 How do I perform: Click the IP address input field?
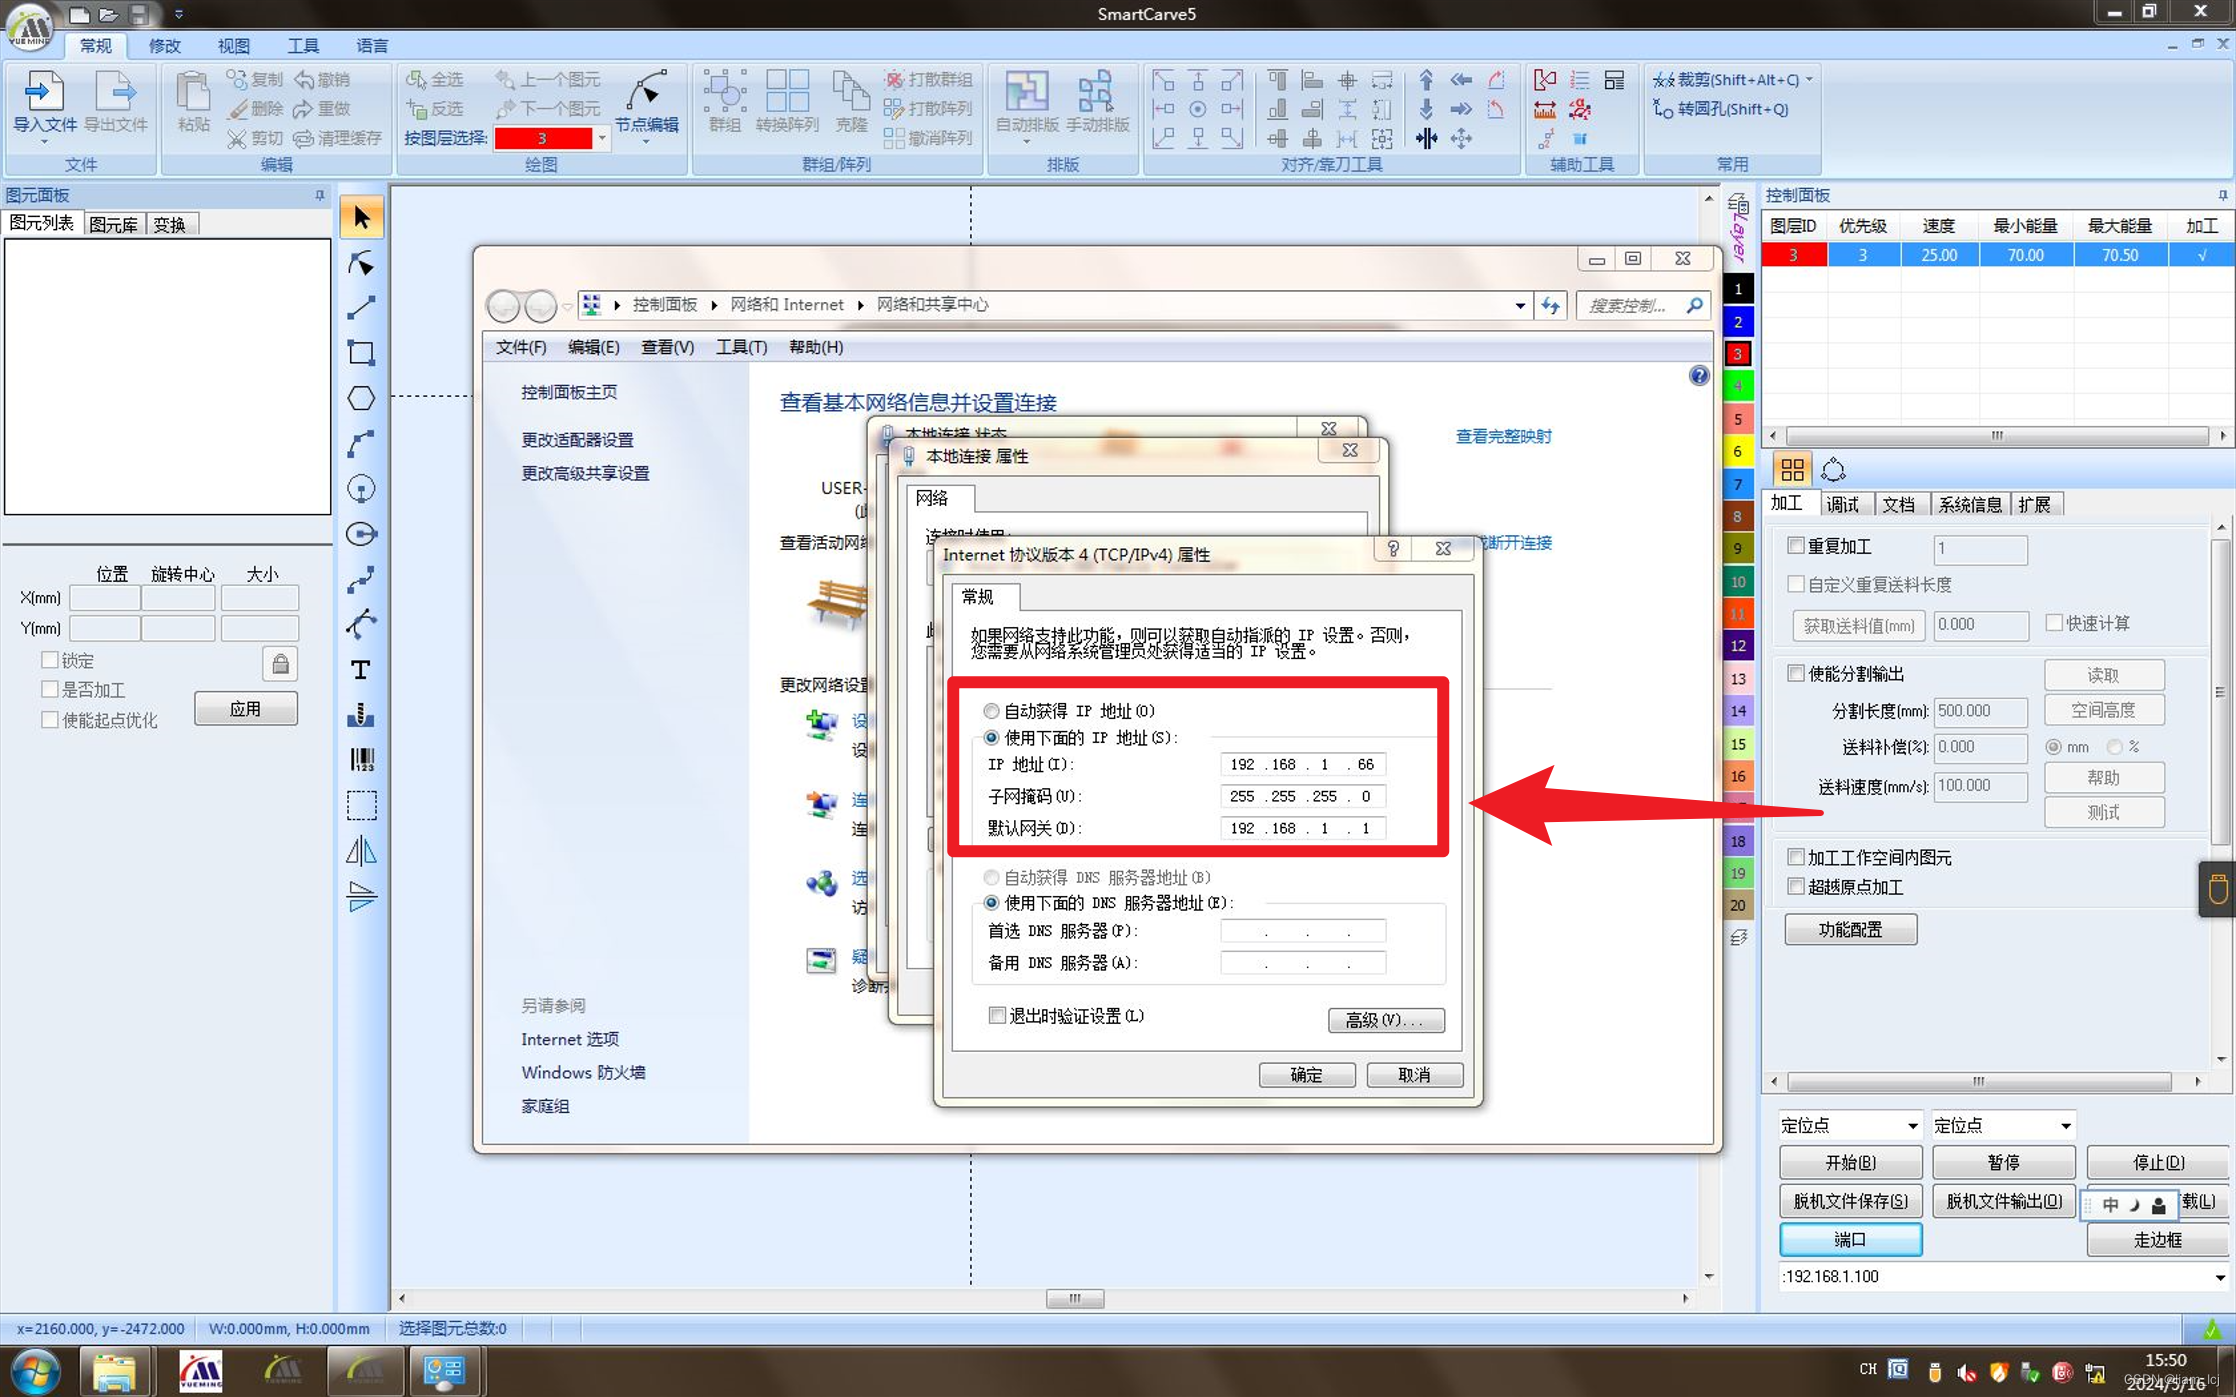tap(1302, 764)
